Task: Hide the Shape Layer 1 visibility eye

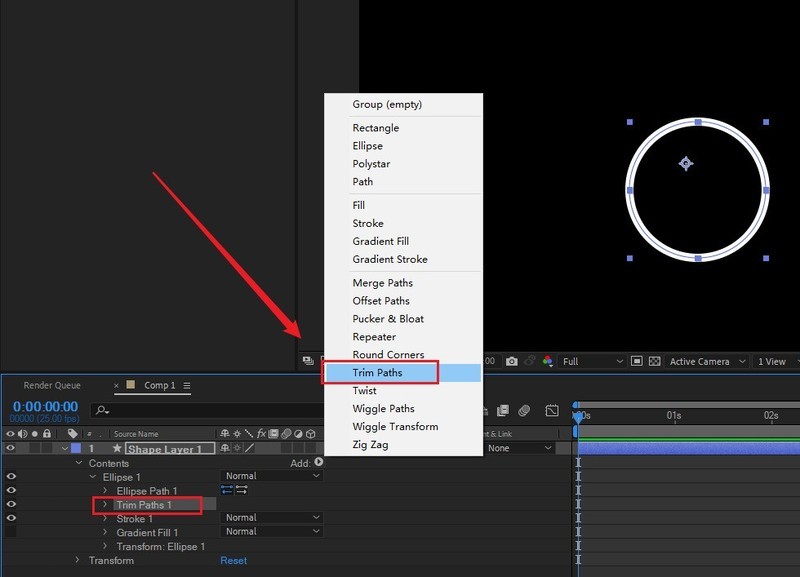Action: [11, 449]
